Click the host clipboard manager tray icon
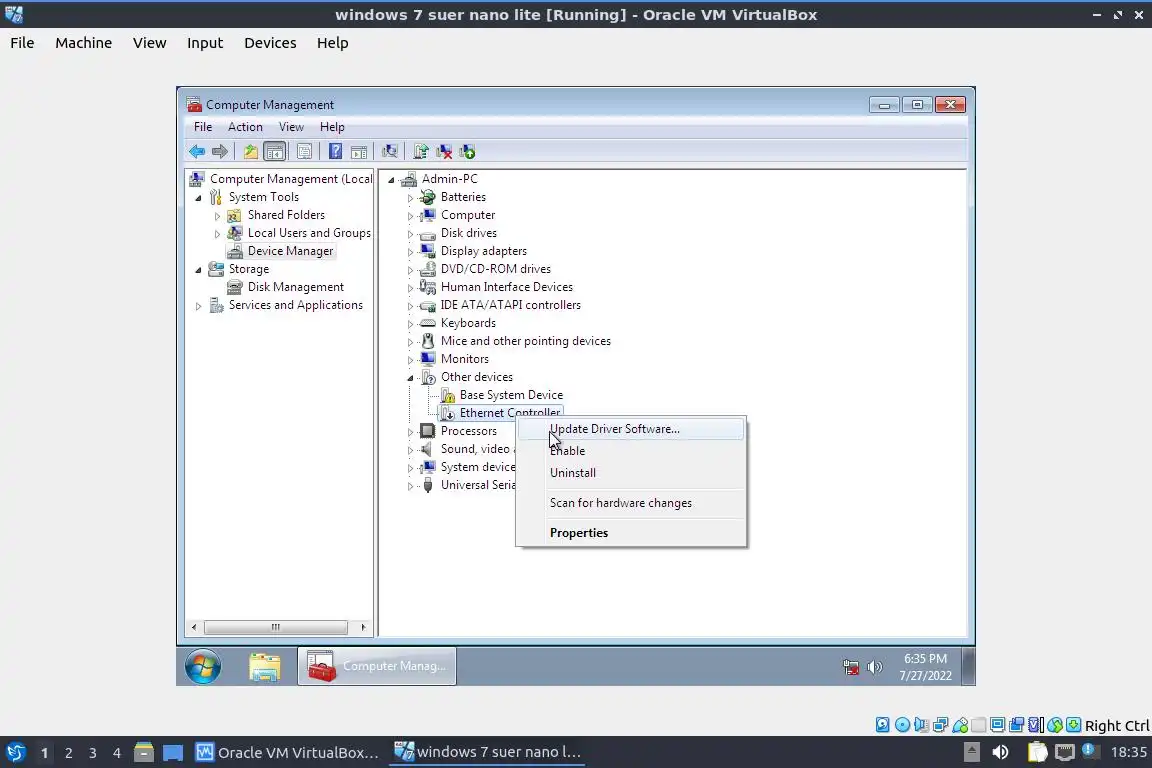The height and width of the screenshot is (768, 1152). point(1037,752)
